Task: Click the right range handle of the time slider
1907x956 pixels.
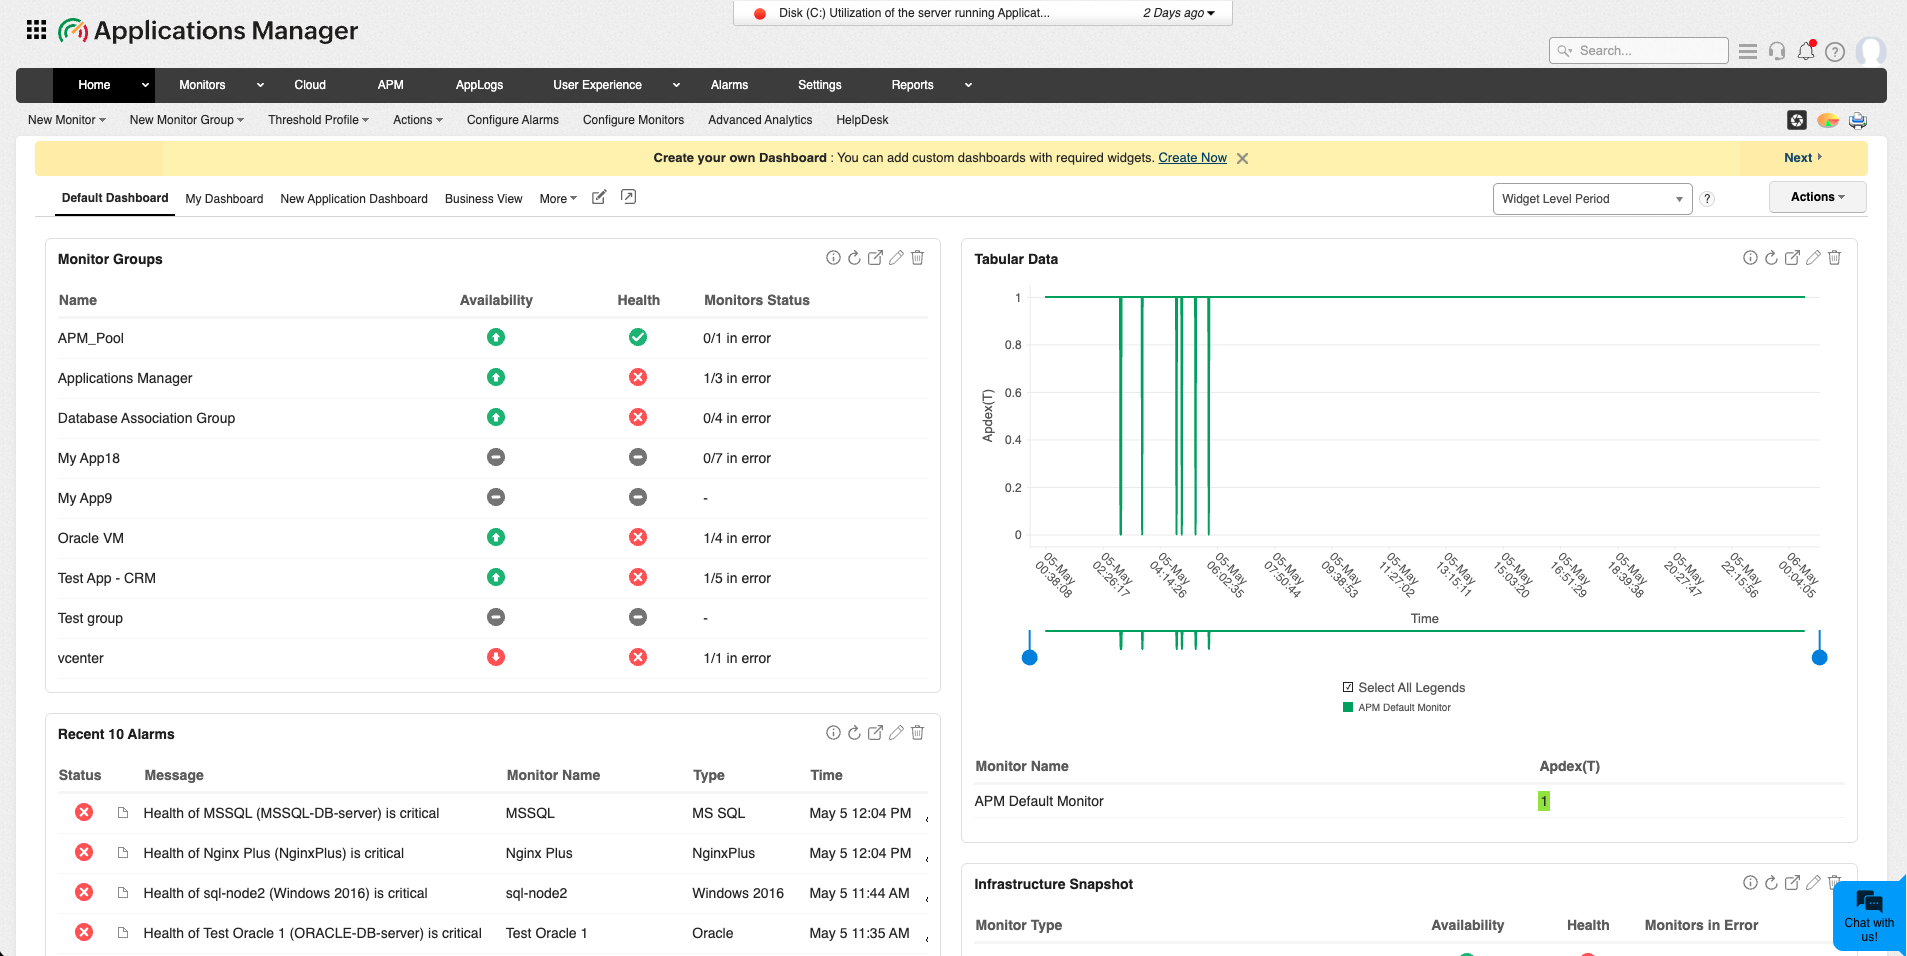Action: (x=1820, y=657)
